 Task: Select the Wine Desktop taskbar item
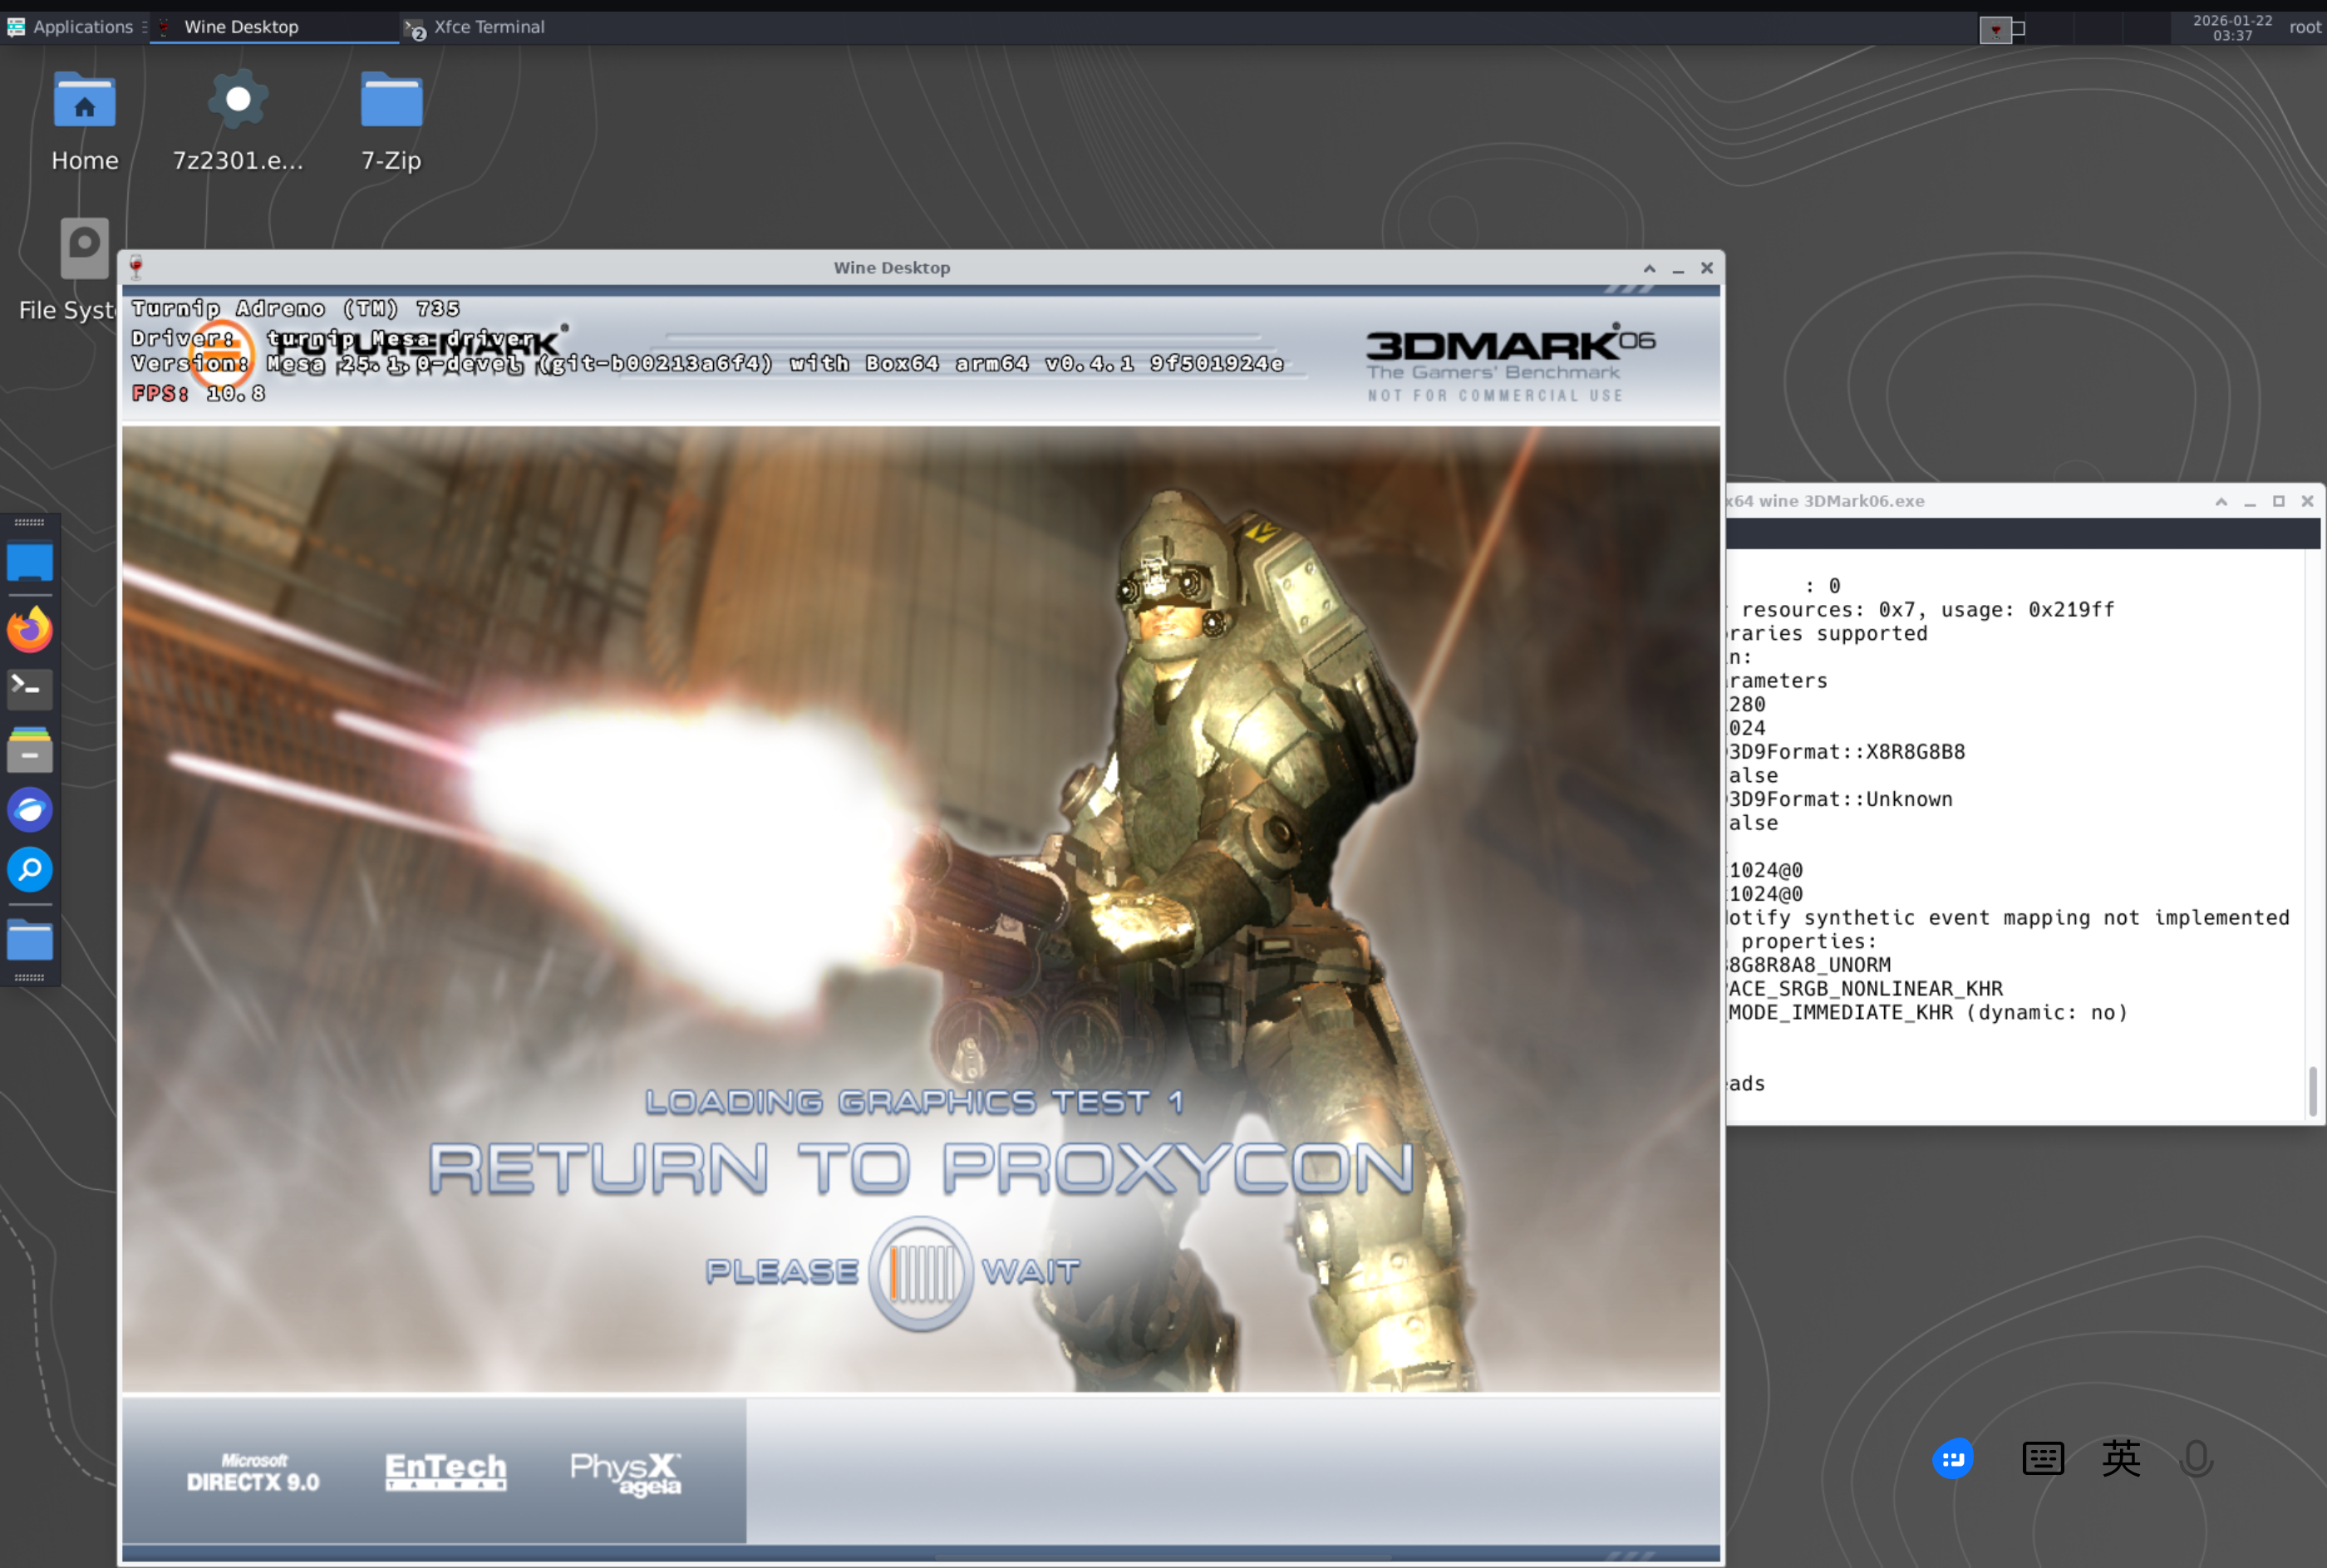(x=240, y=27)
